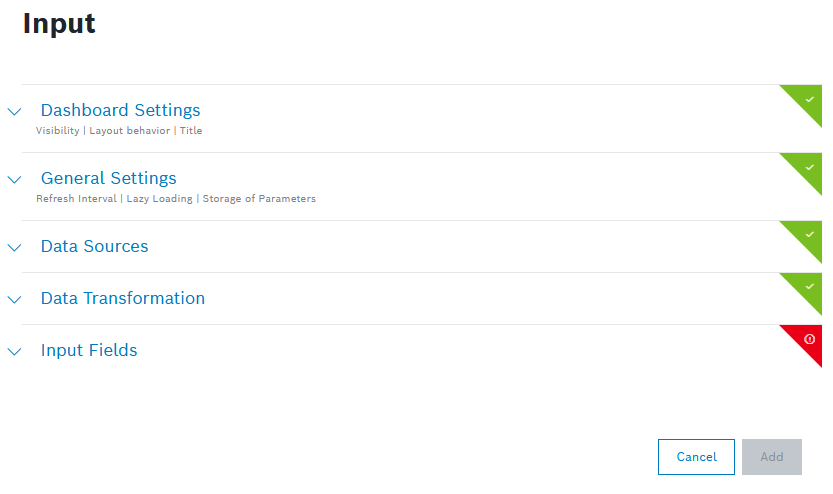Screen dimensions: 833x494
Task: Open the Dashboard Settings section title
Action: coord(120,110)
